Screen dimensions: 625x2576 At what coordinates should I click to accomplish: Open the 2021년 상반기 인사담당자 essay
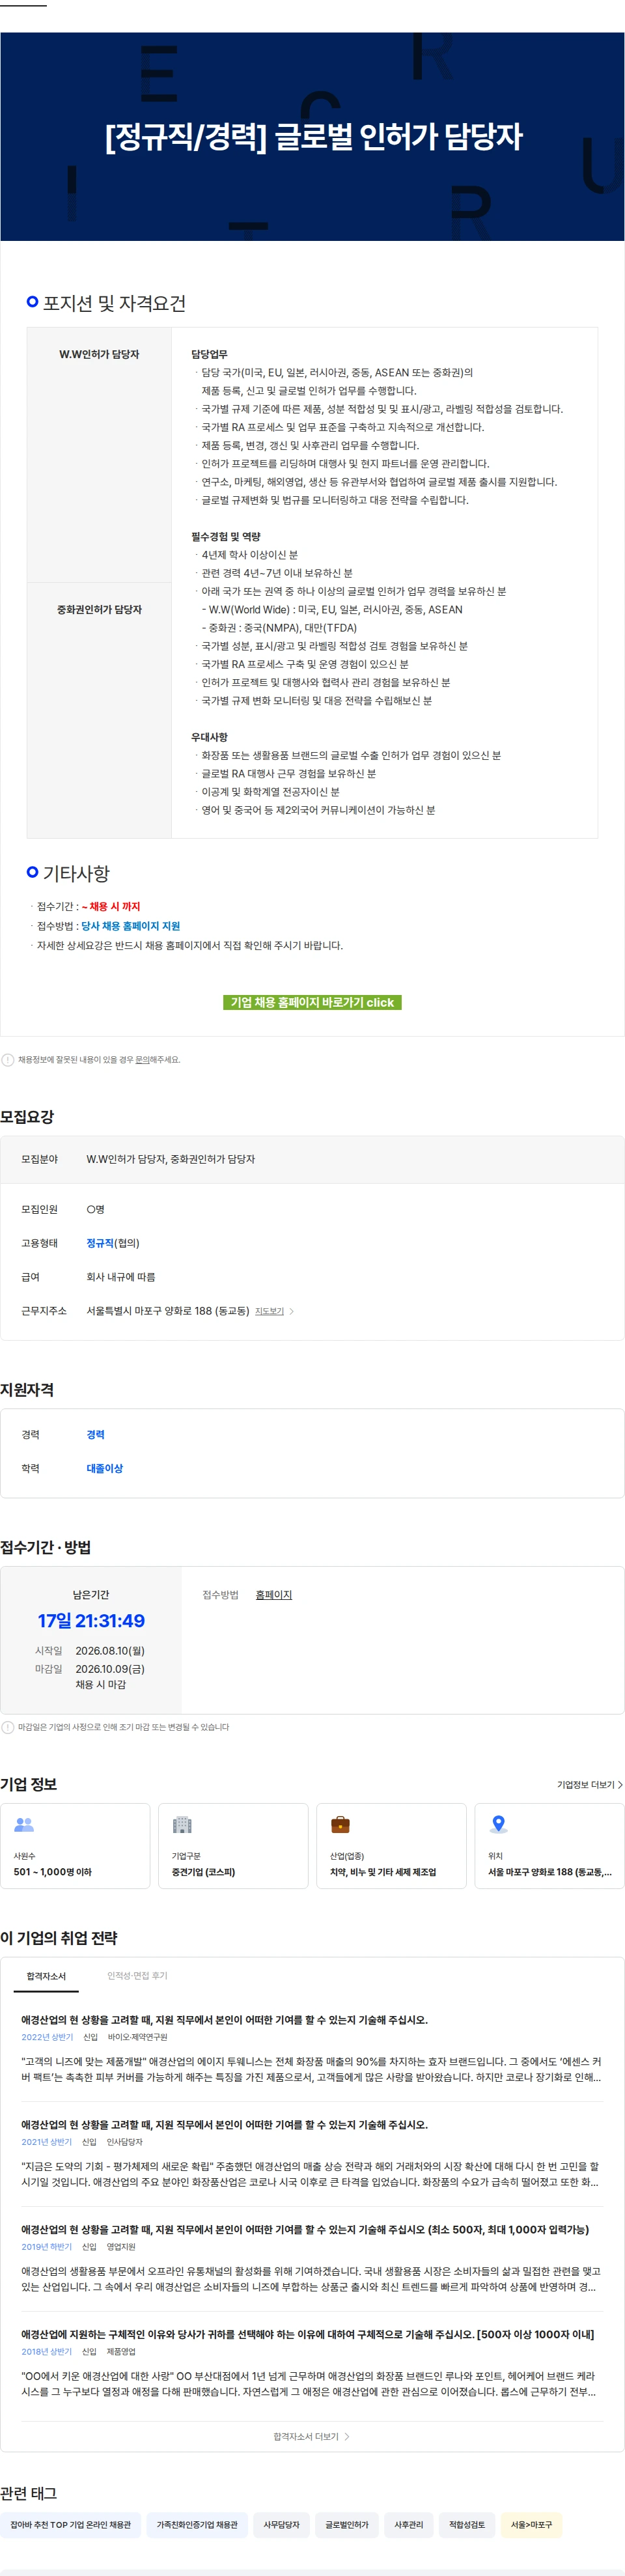(312, 2154)
